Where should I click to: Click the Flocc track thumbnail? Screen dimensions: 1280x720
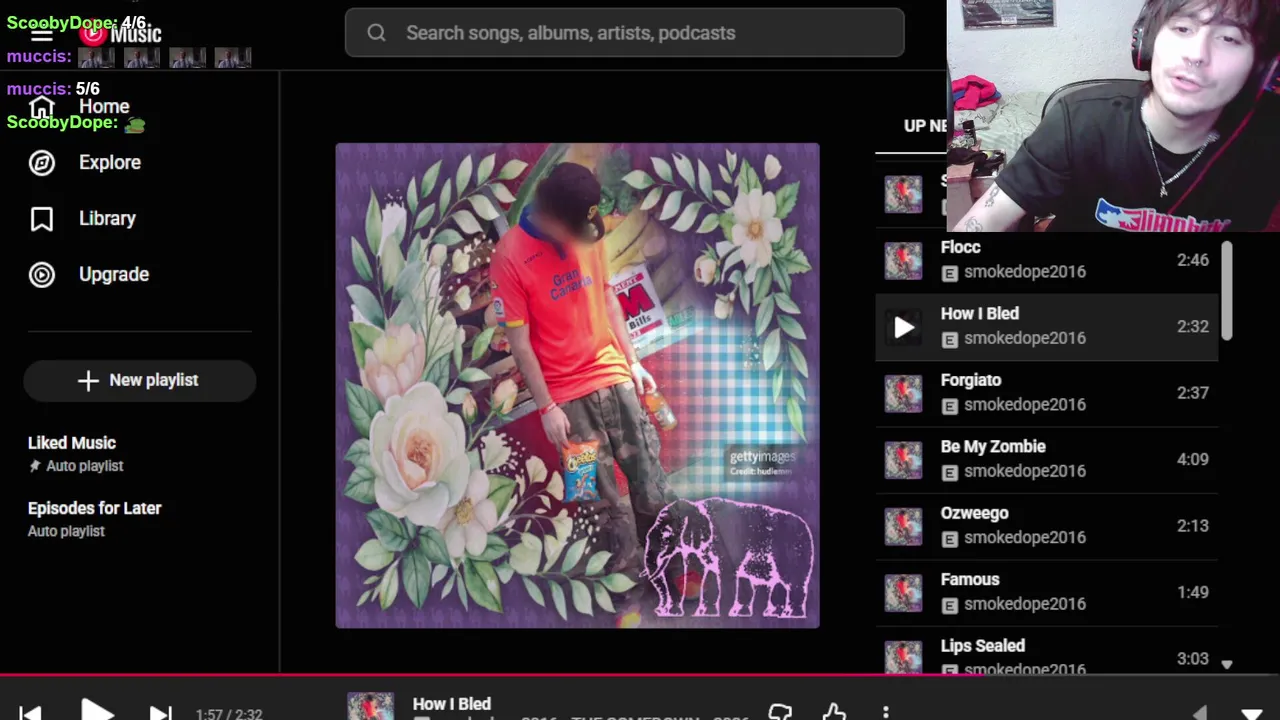coord(903,260)
